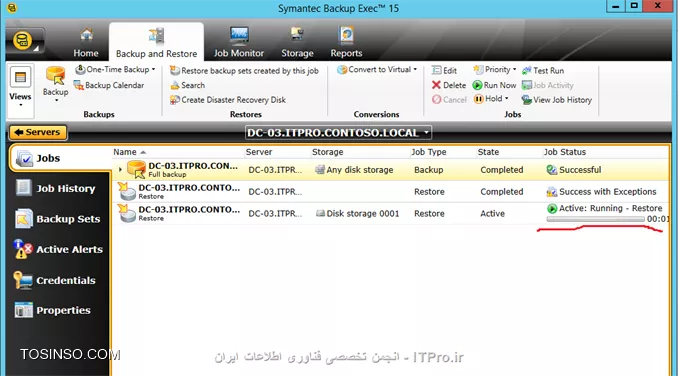This screenshot has width=678, height=376.
Task: Click 'Disk storage 0001' cell
Action: click(358, 213)
